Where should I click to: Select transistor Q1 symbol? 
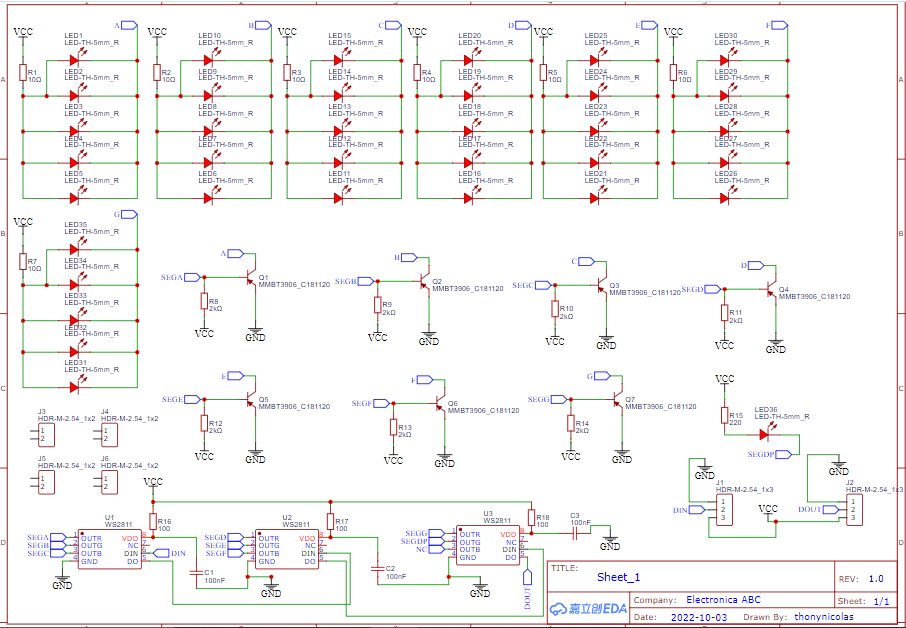click(x=251, y=277)
